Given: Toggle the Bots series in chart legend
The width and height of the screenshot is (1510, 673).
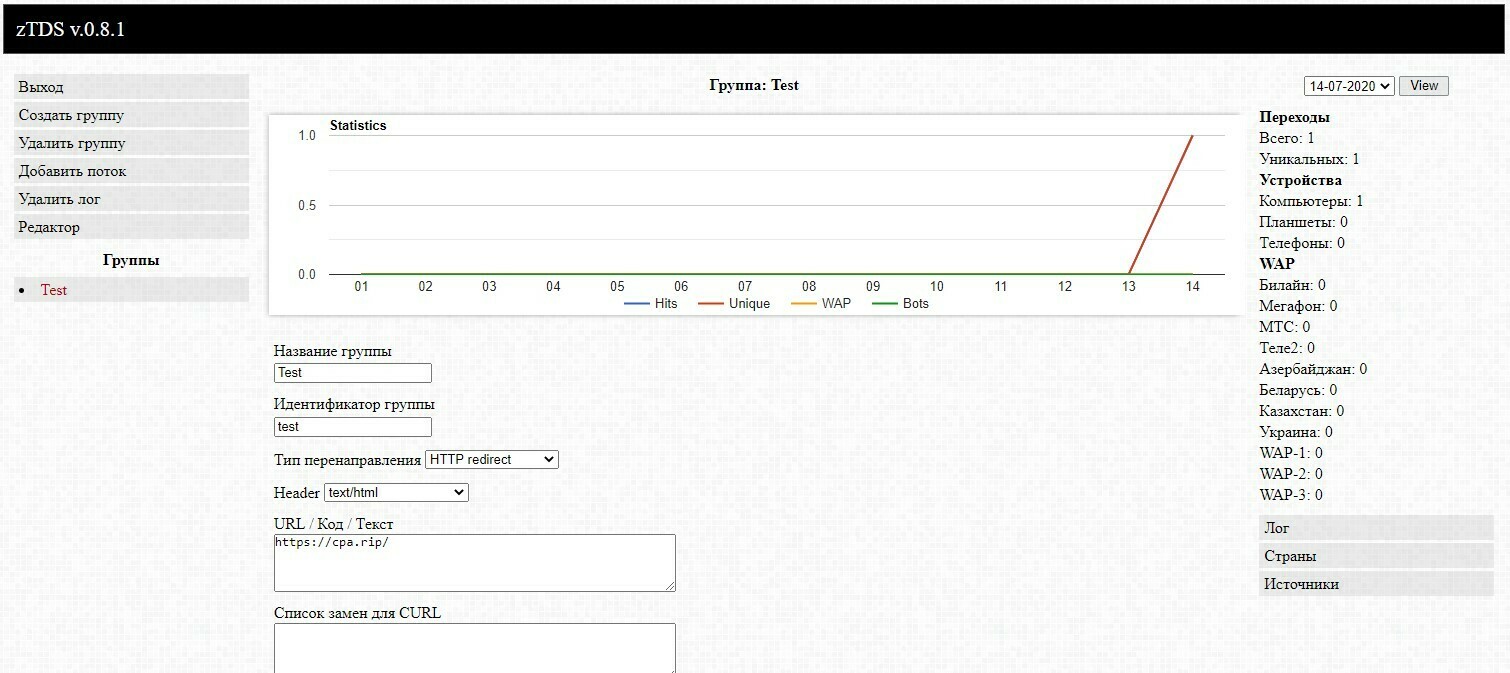Looking at the screenshot, I should (901, 303).
